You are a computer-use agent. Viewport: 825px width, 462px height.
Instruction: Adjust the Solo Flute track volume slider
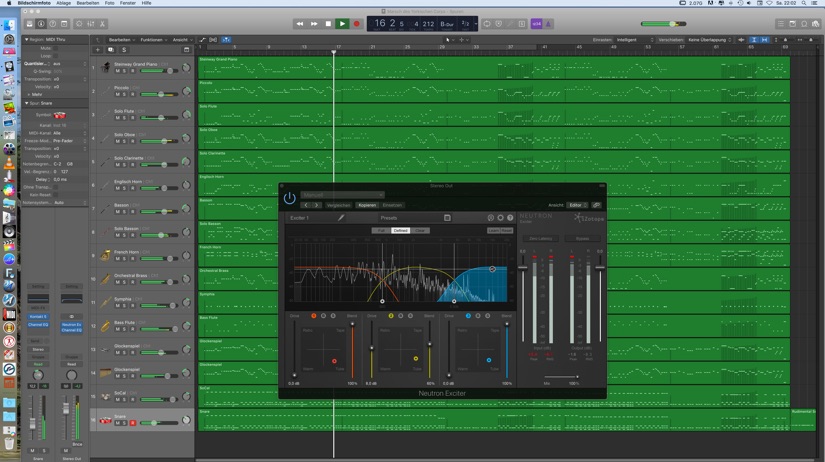159,118
